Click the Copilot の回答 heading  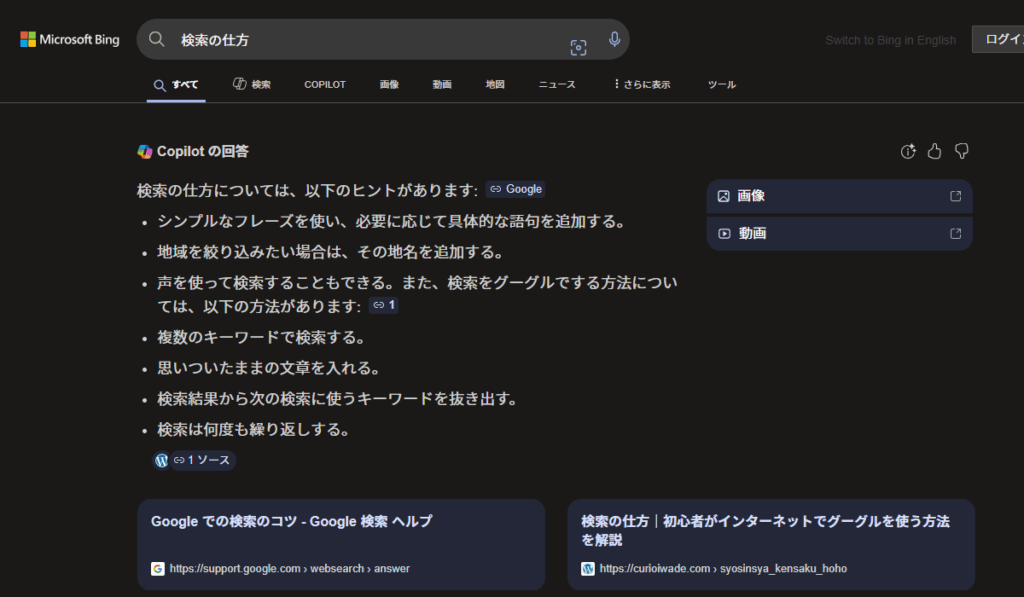[202, 152]
